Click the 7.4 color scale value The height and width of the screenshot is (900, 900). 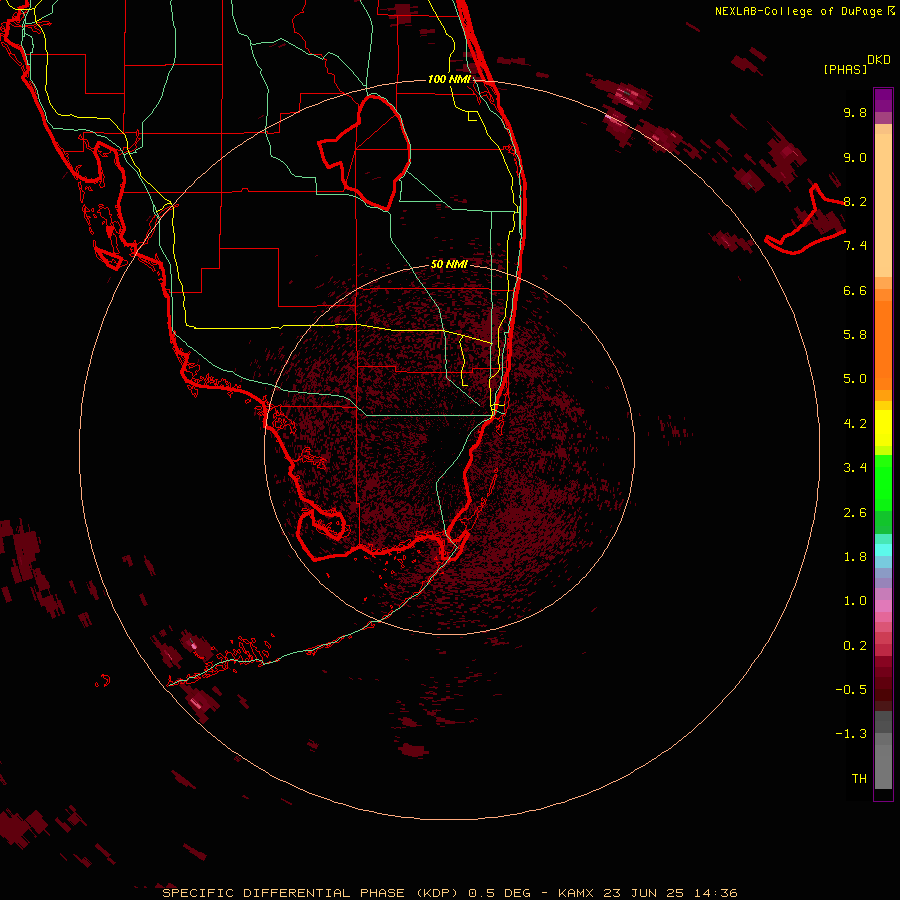click(x=855, y=246)
